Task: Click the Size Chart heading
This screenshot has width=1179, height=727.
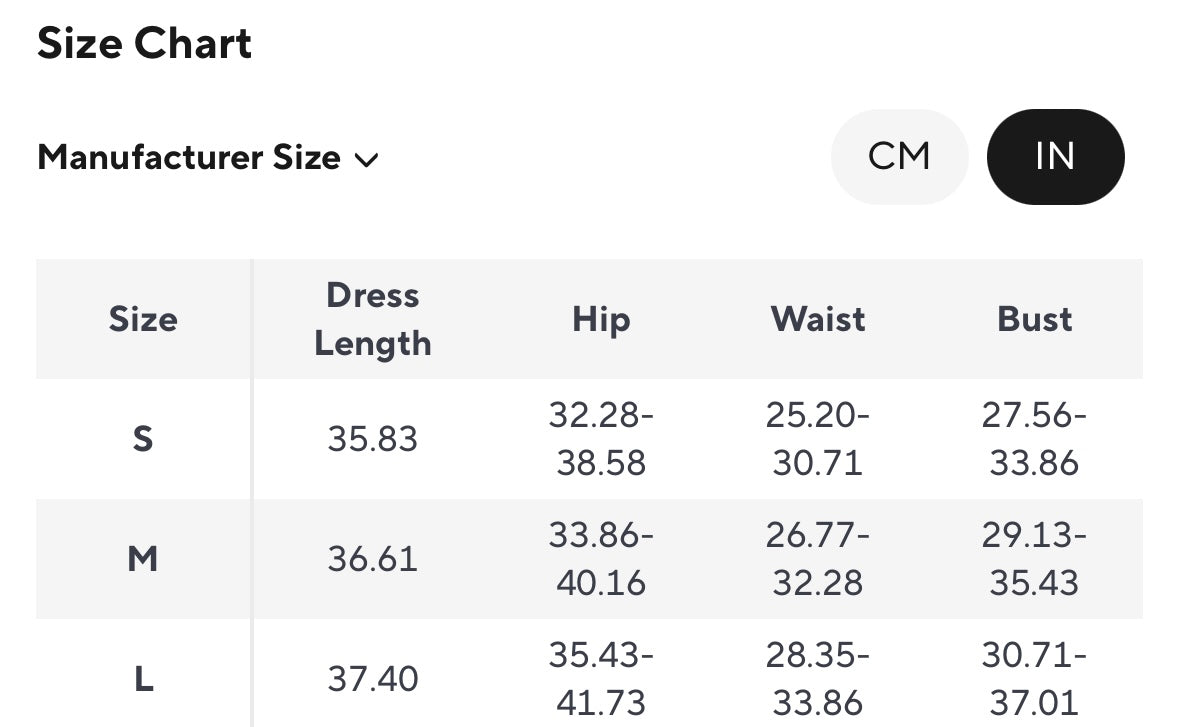Action: tap(145, 44)
